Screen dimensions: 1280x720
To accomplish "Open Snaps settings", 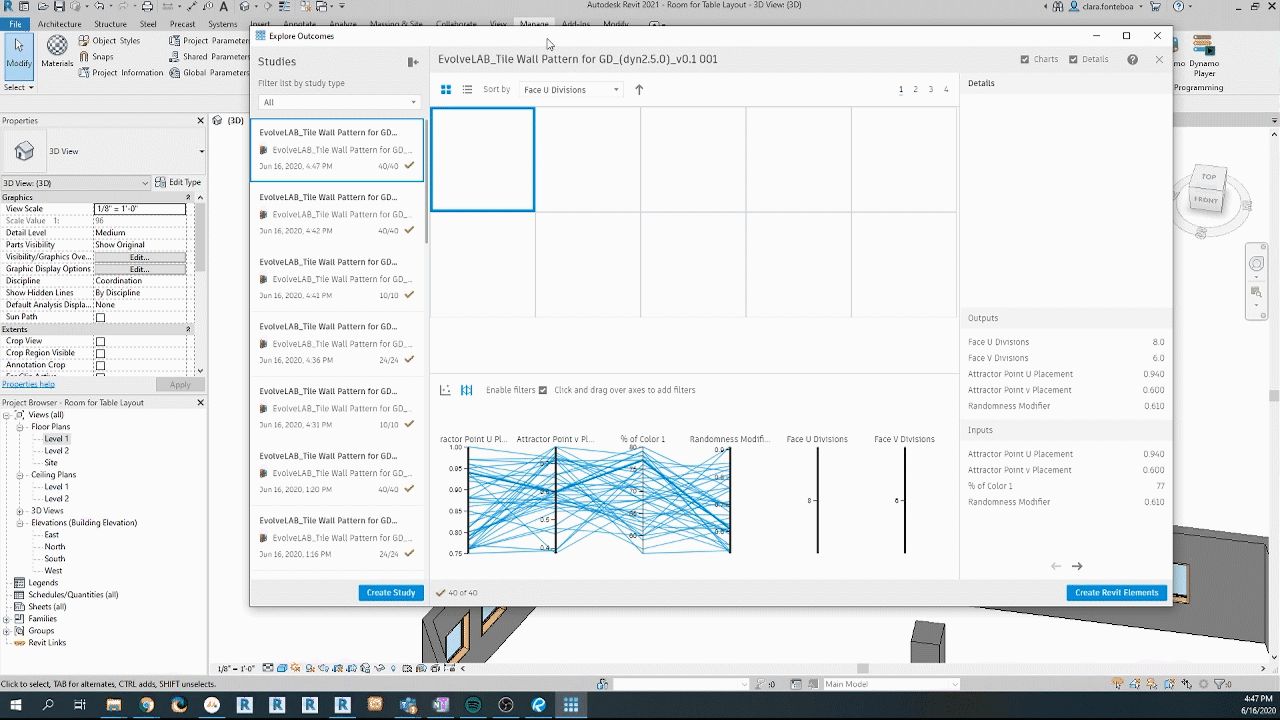I will pos(95,57).
